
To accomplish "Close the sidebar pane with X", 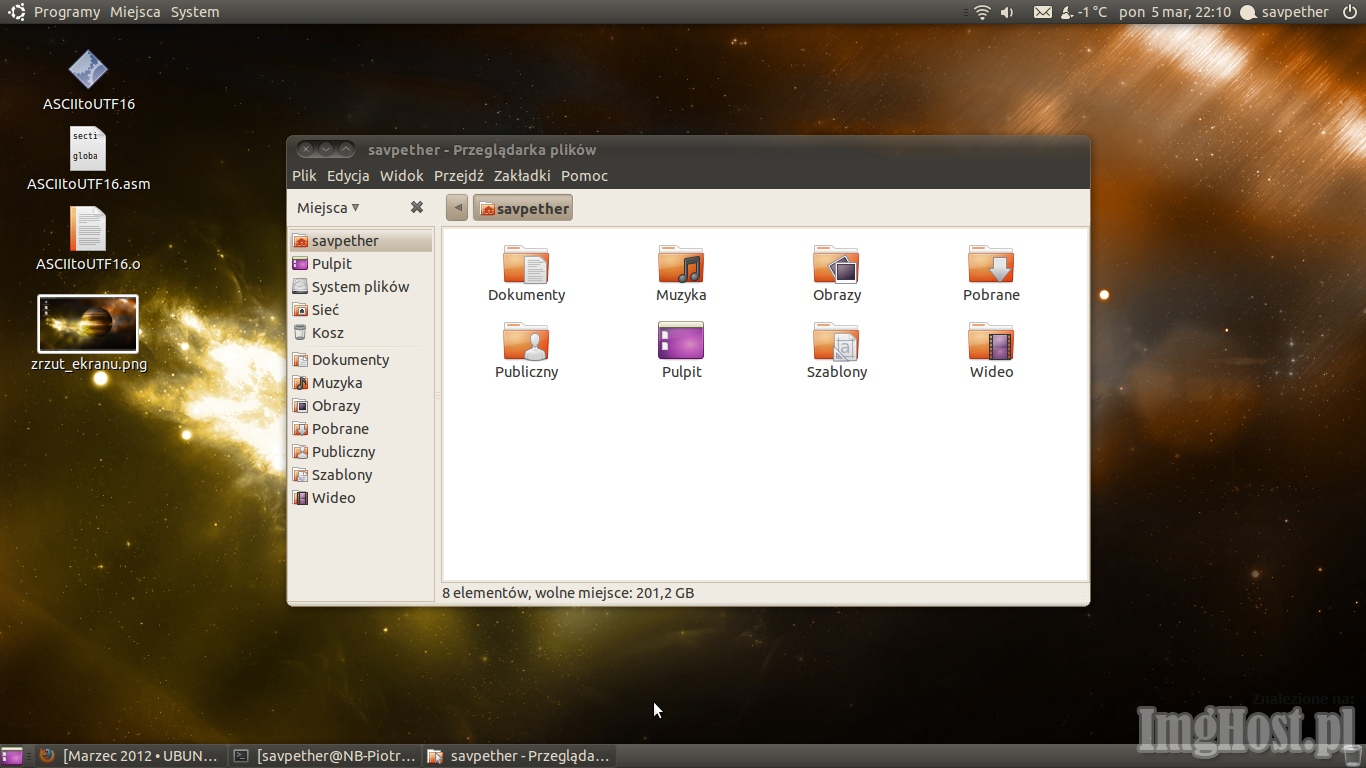I will (x=417, y=207).
